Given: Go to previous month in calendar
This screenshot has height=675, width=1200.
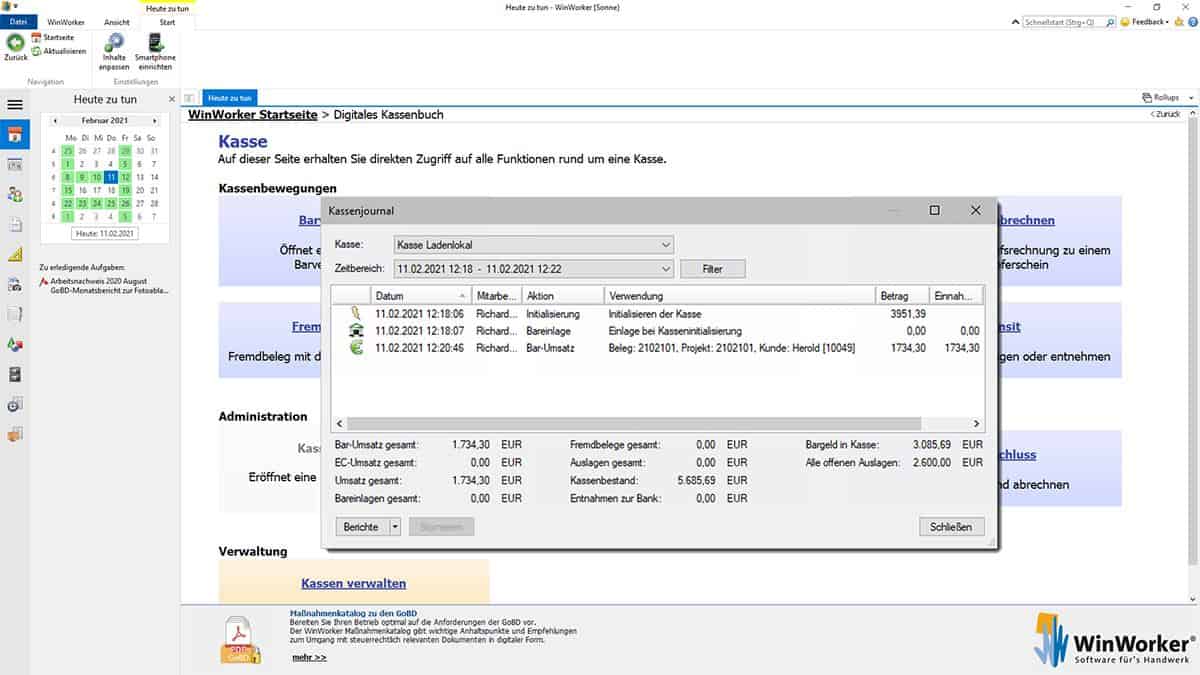Looking at the screenshot, I should pos(55,121).
